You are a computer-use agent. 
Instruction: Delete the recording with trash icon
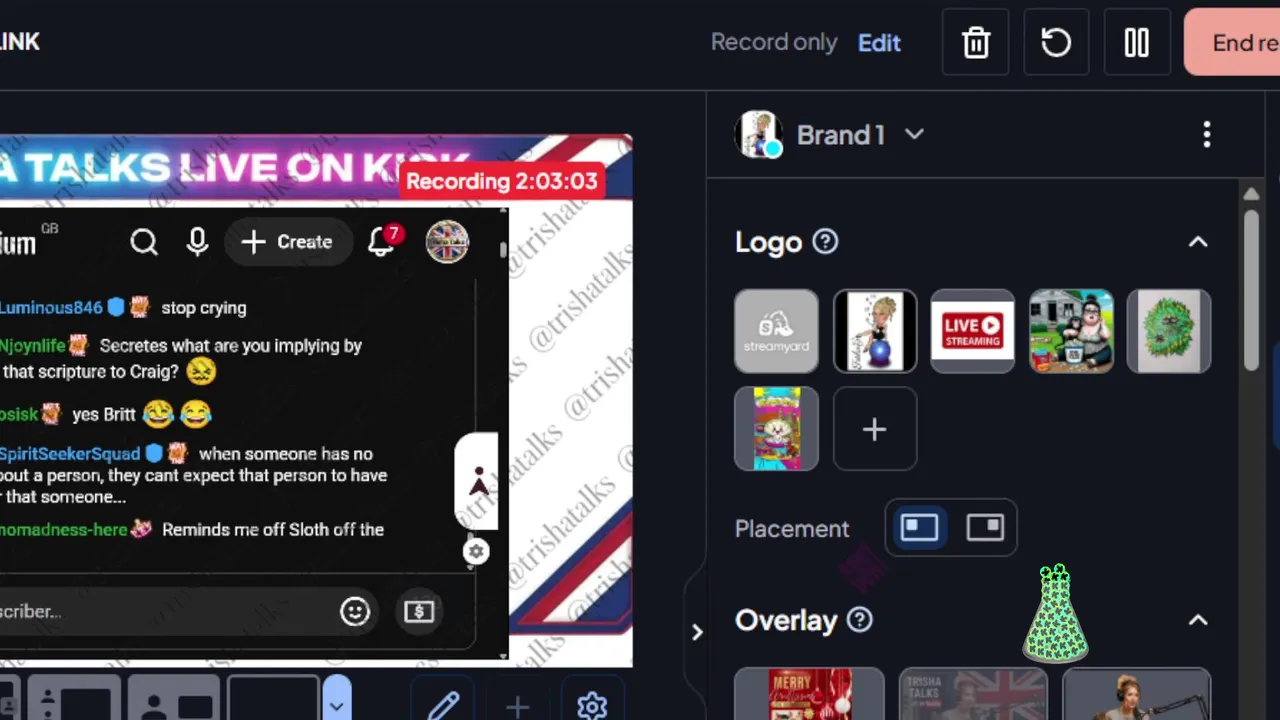975,42
